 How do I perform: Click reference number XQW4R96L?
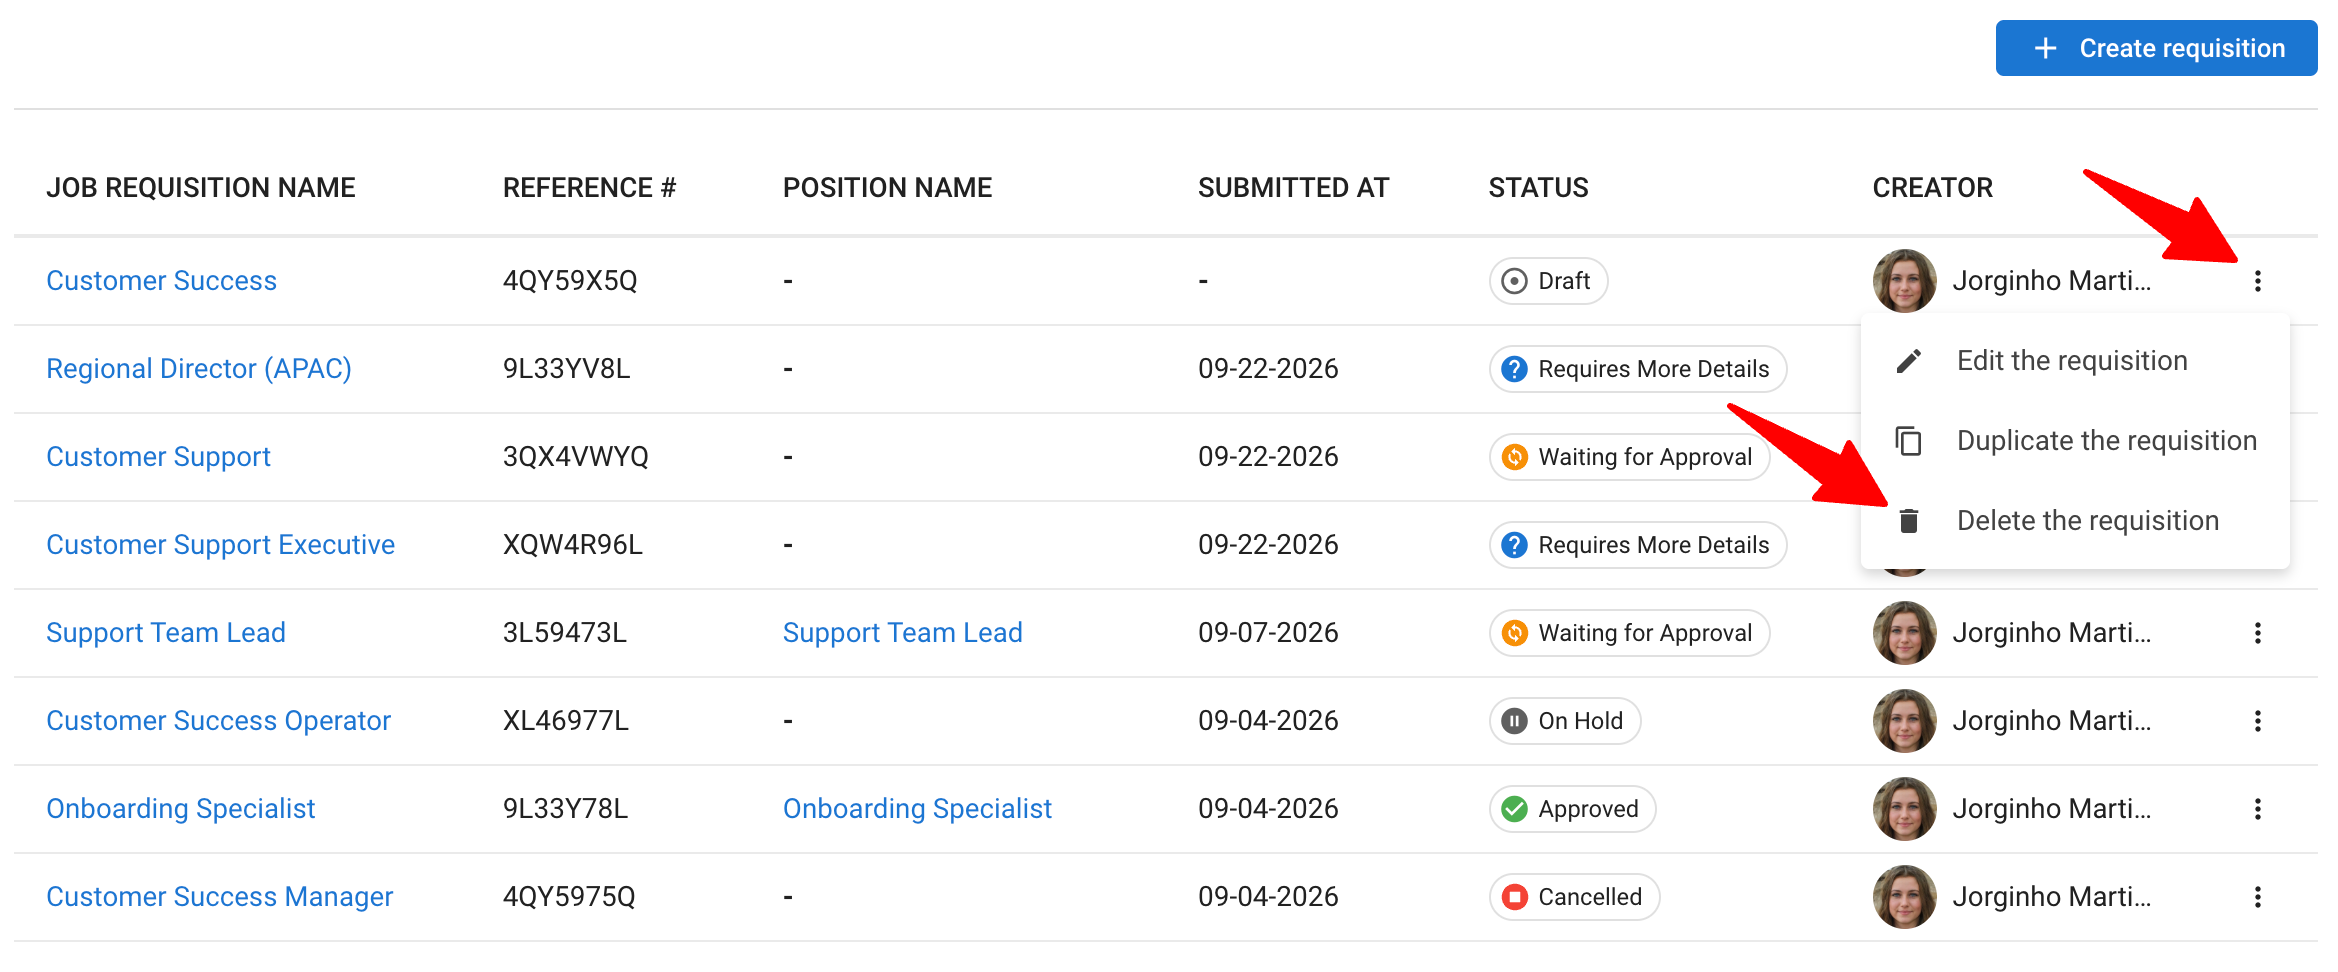pyautogui.click(x=572, y=545)
